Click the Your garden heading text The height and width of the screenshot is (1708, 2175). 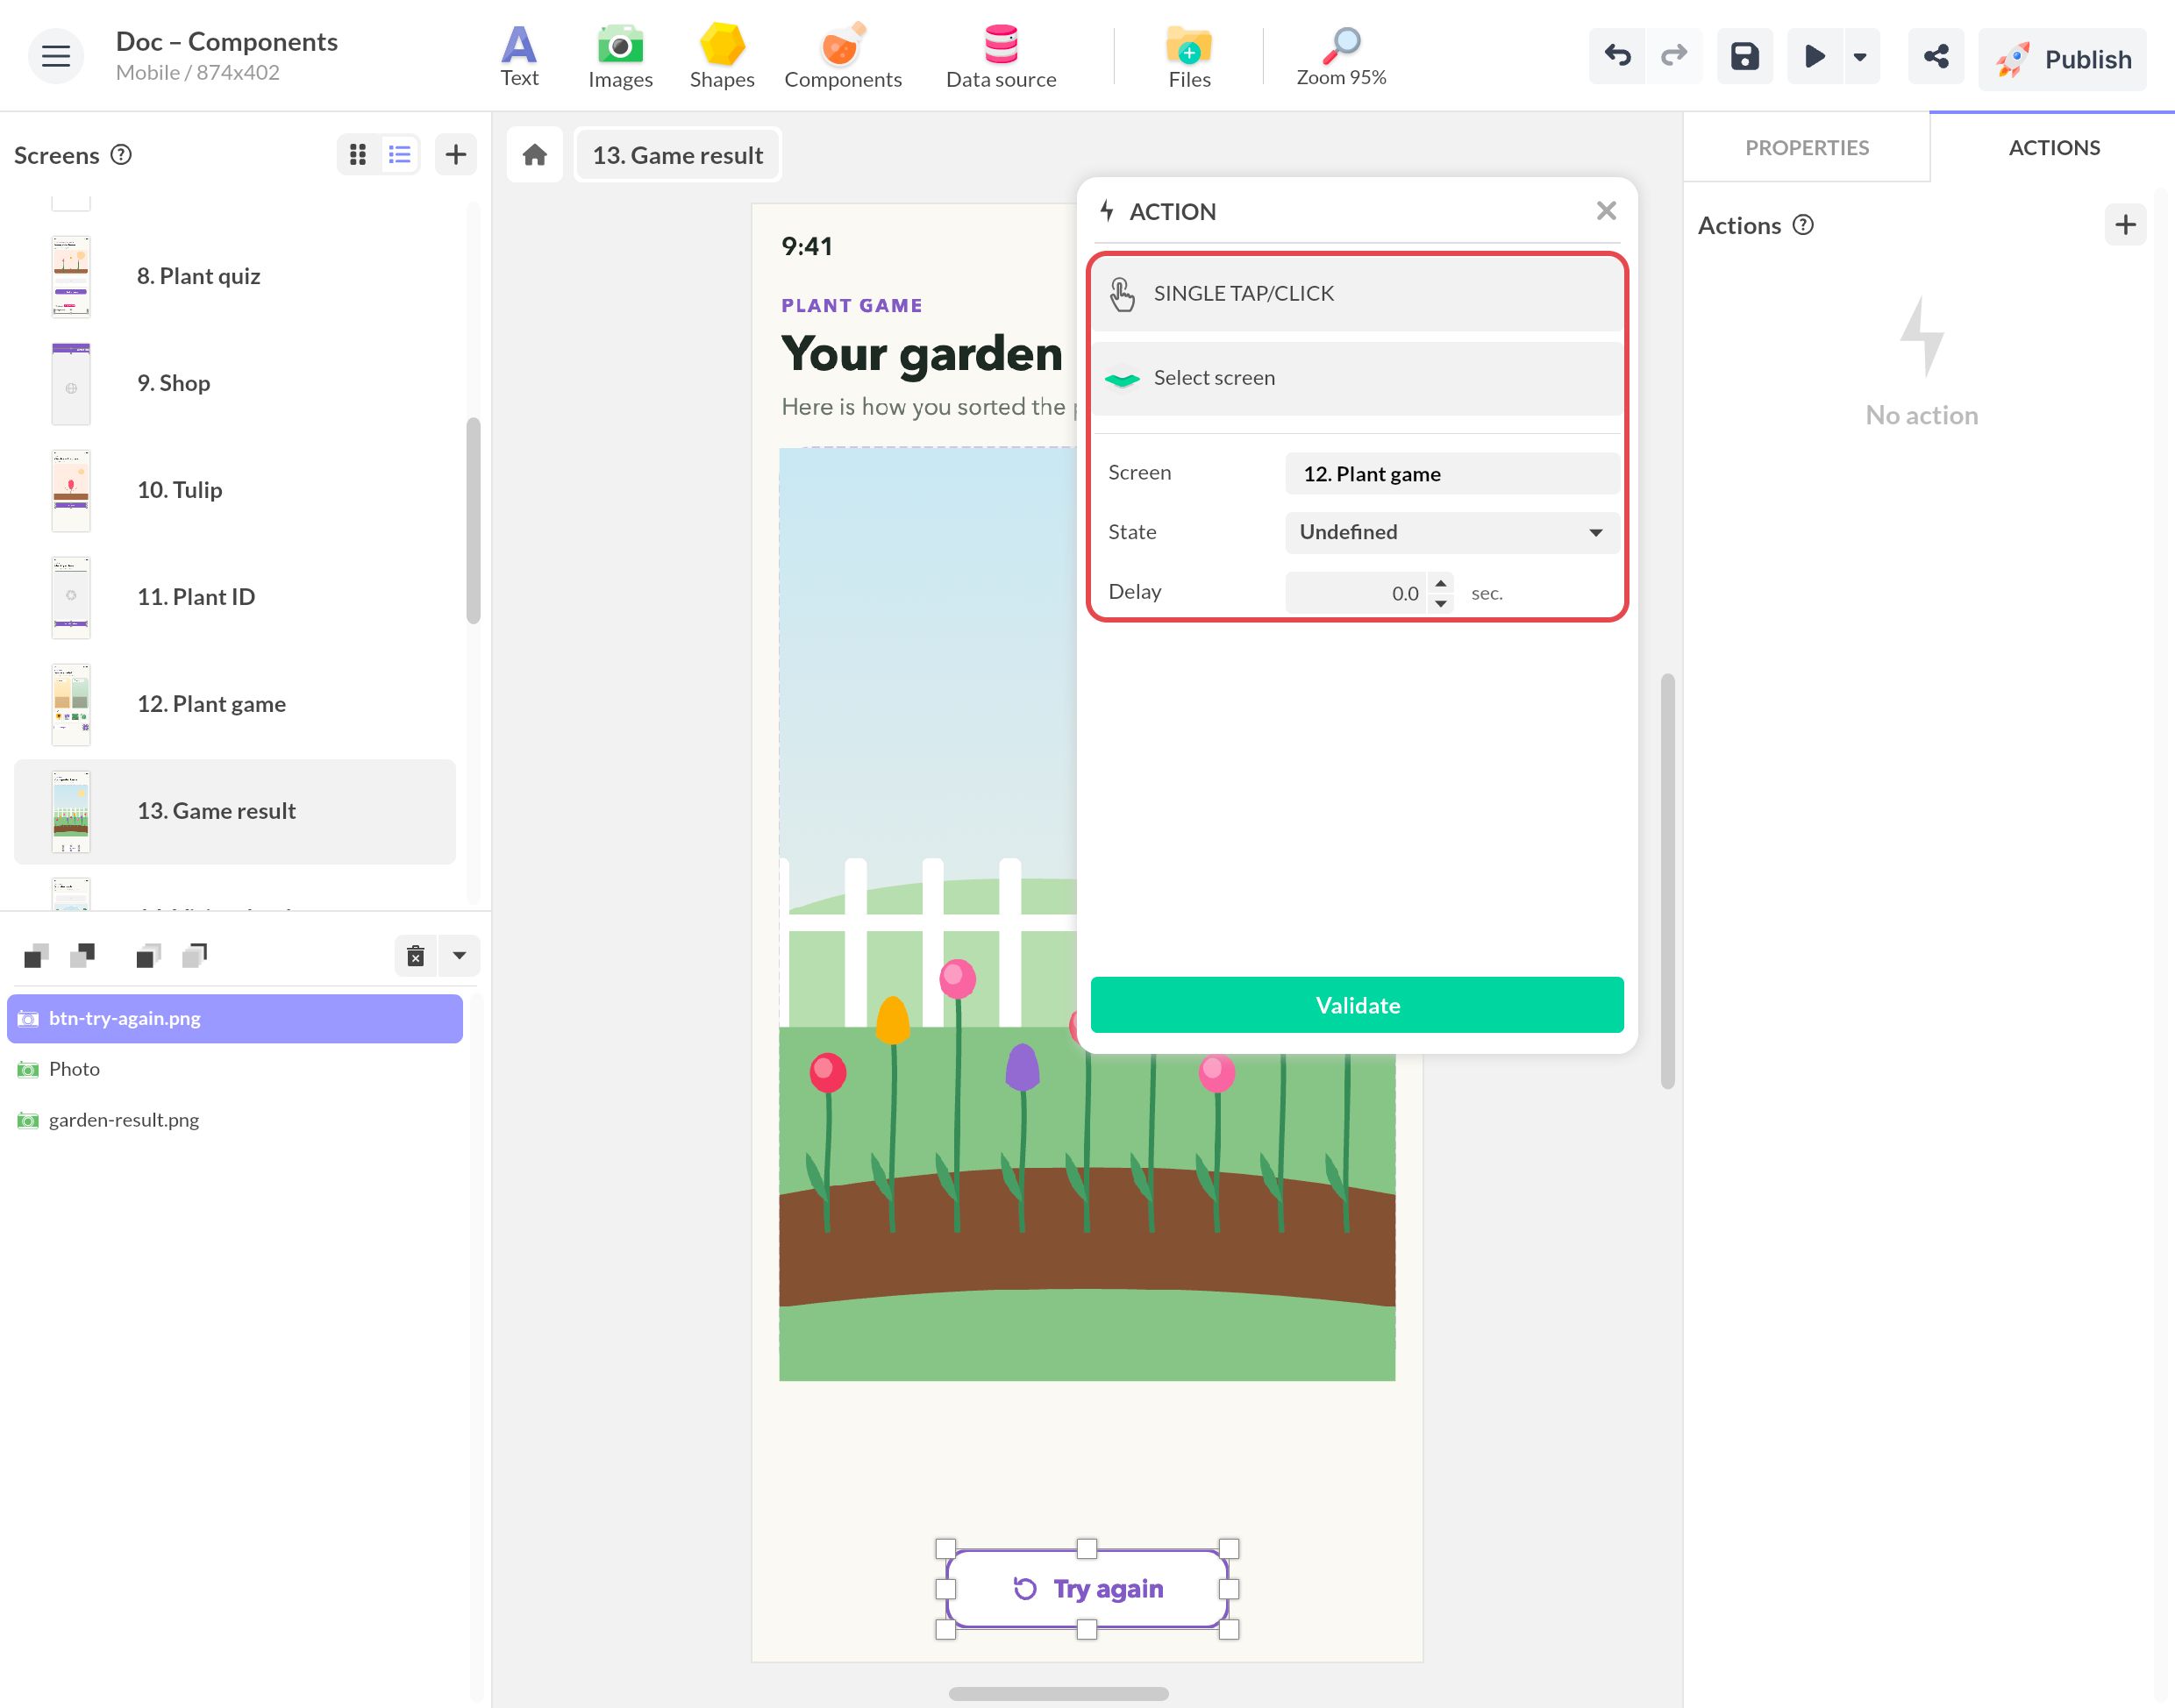pos(922,353)
